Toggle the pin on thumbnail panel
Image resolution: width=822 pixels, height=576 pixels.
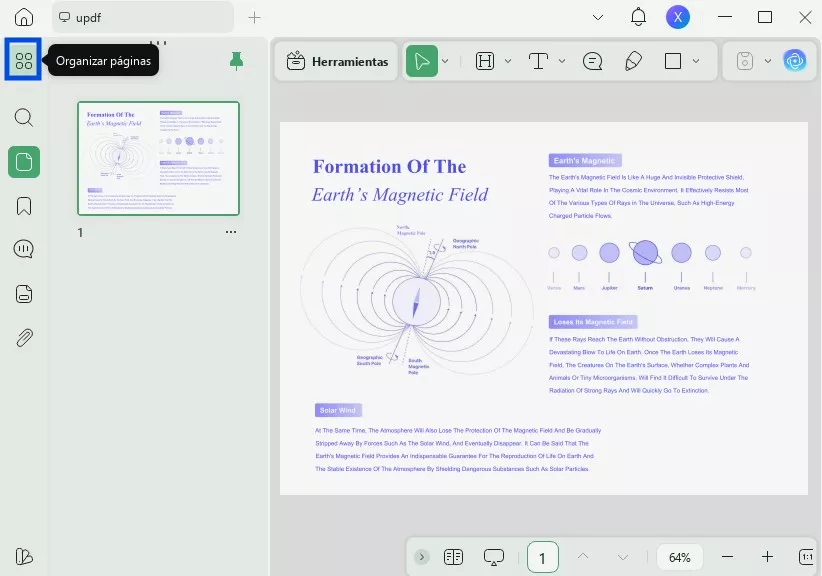[236, 61]
